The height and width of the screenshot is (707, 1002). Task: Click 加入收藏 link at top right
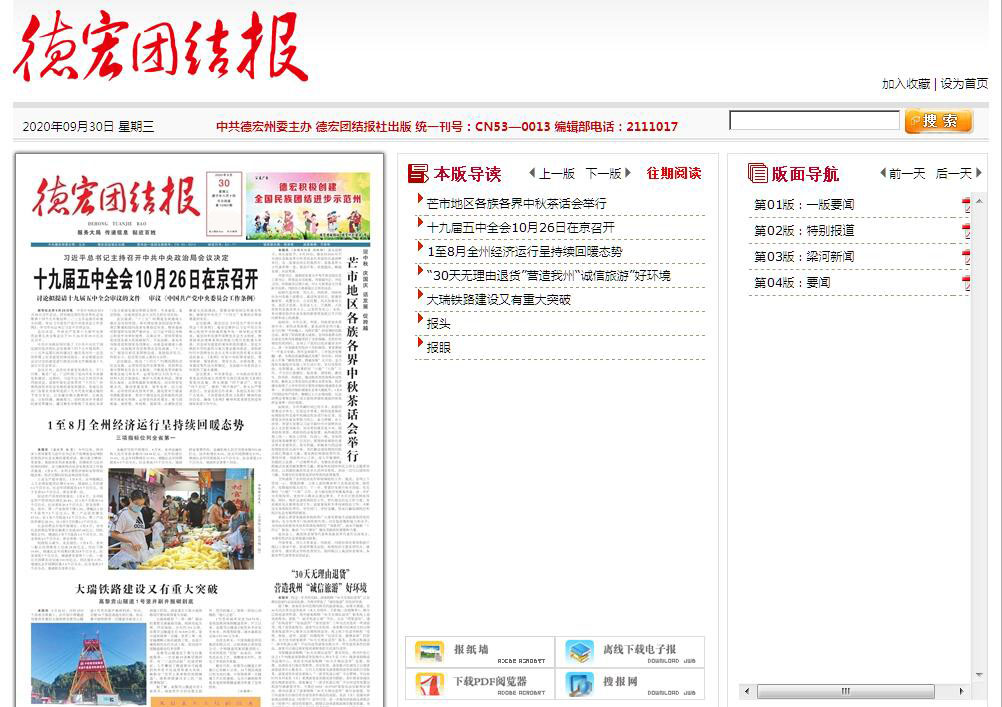905,84
